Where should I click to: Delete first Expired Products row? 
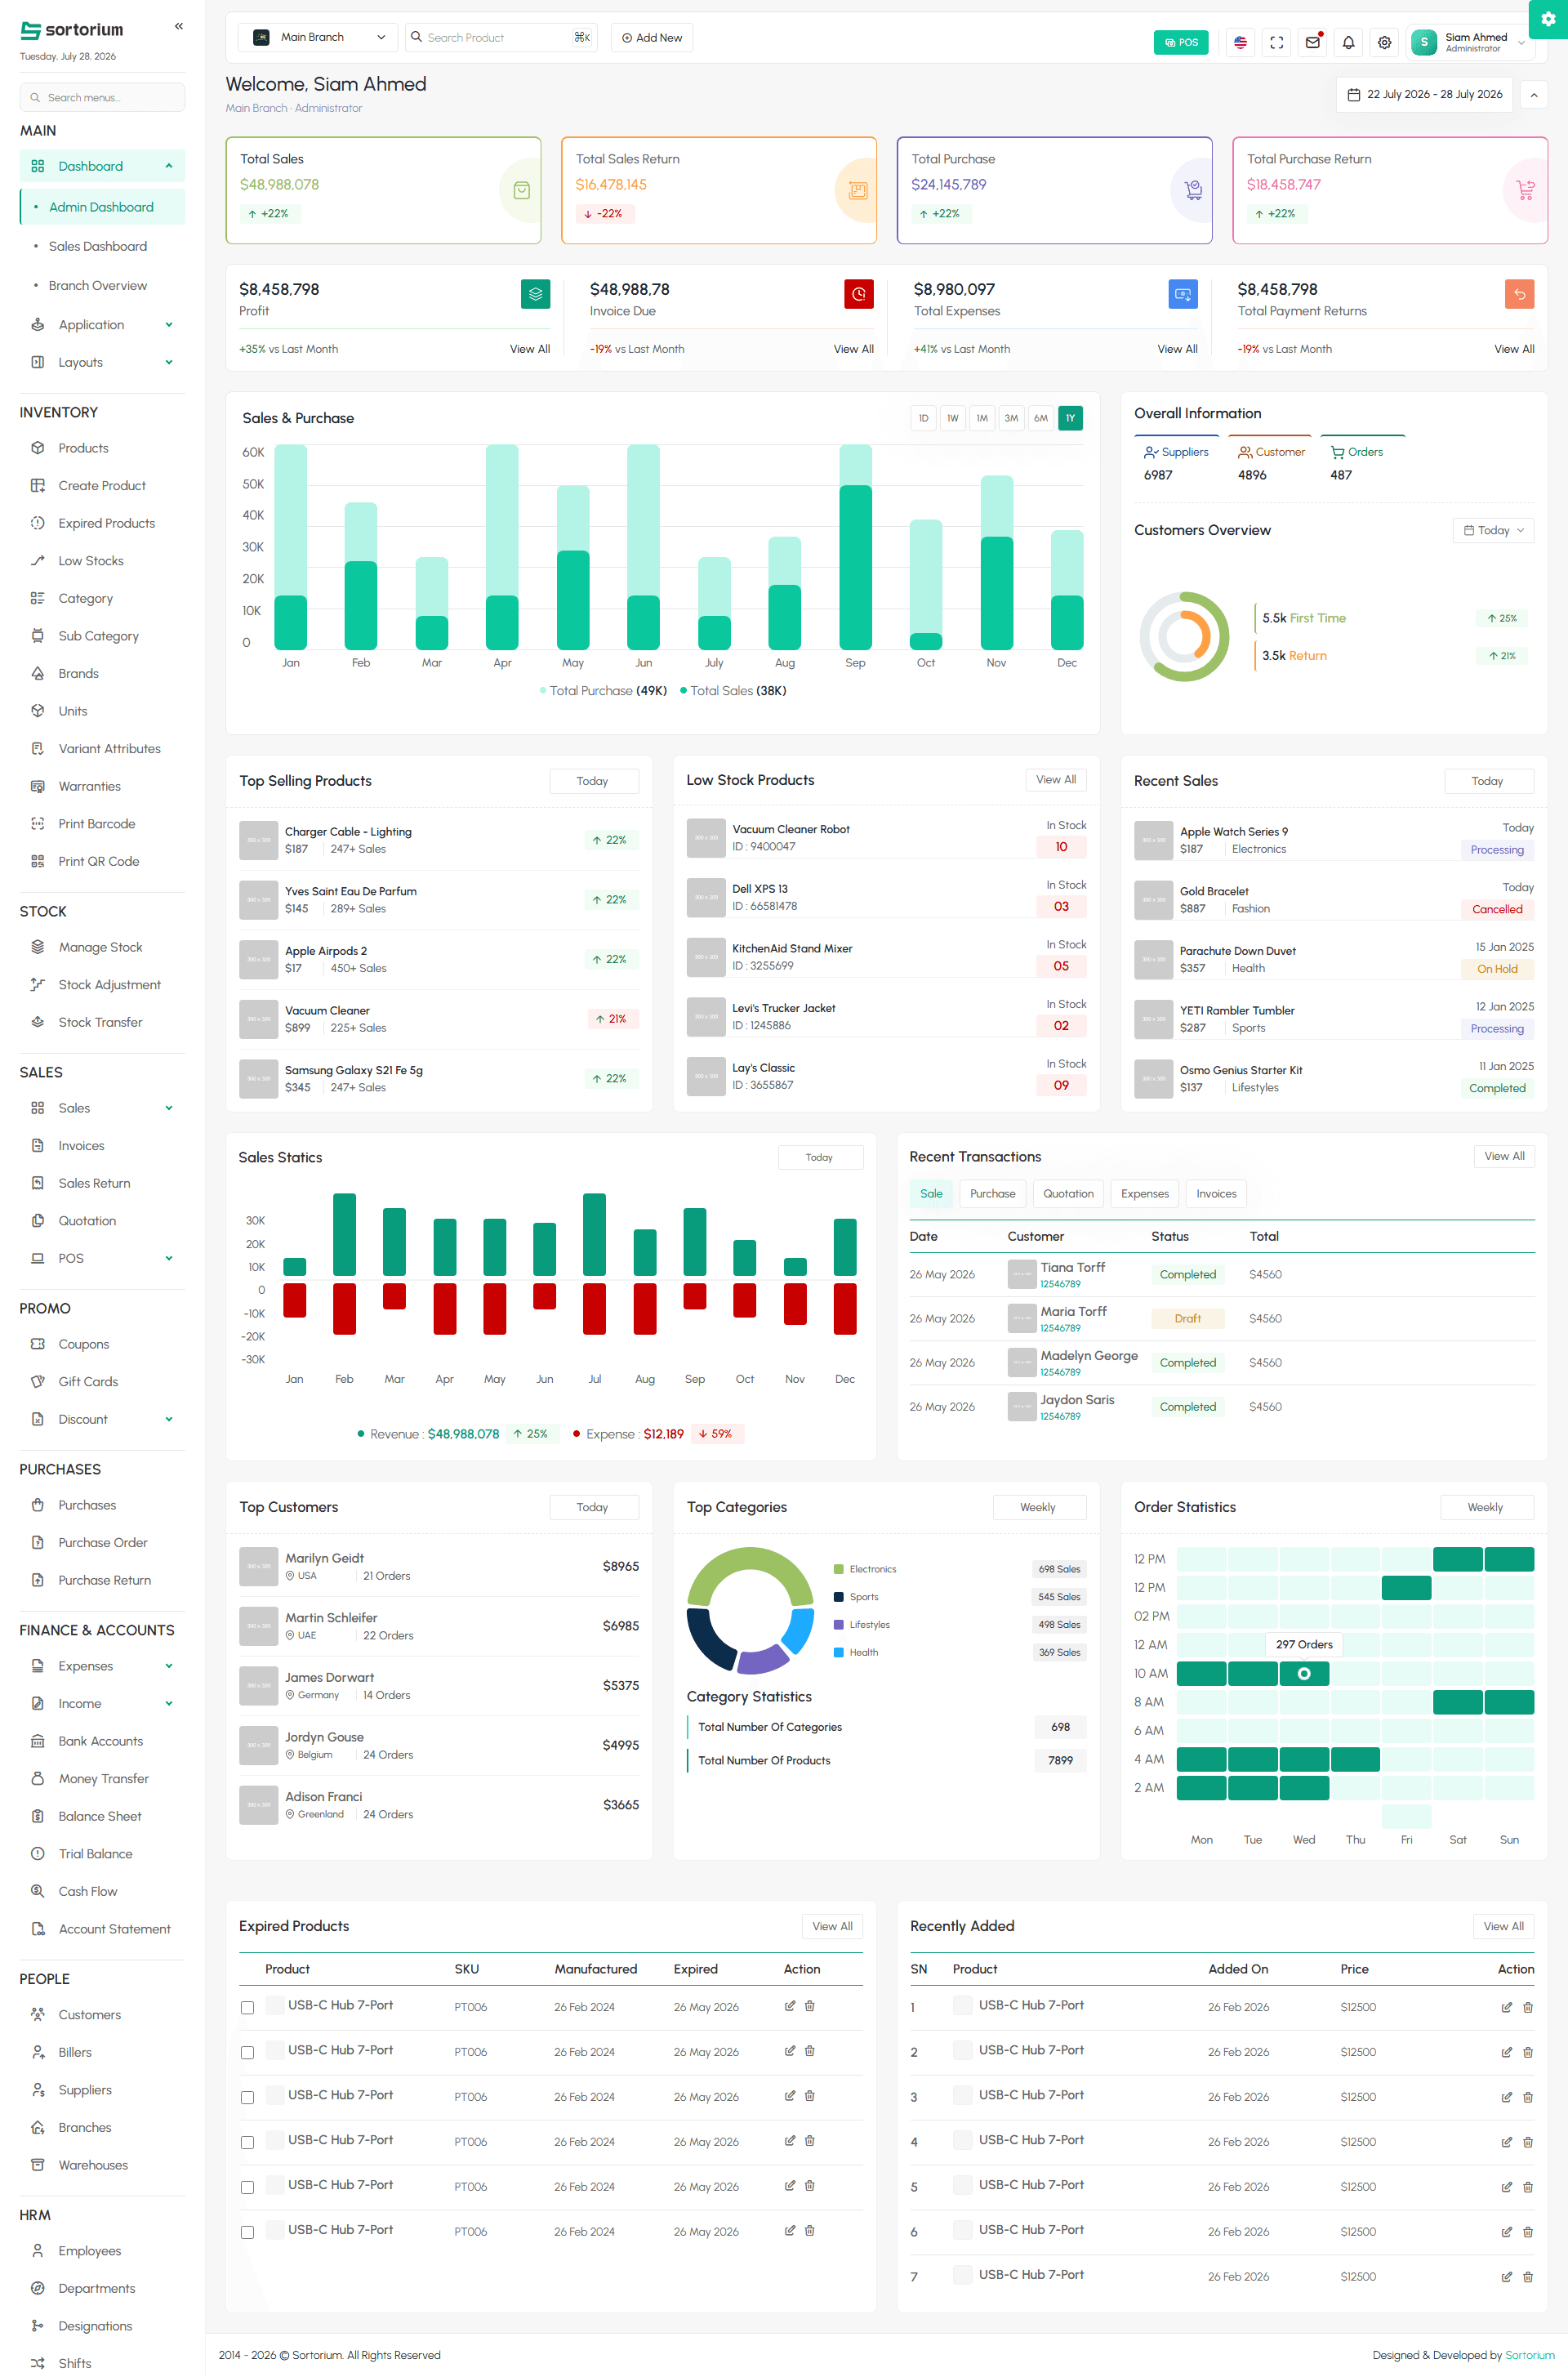809,2005
